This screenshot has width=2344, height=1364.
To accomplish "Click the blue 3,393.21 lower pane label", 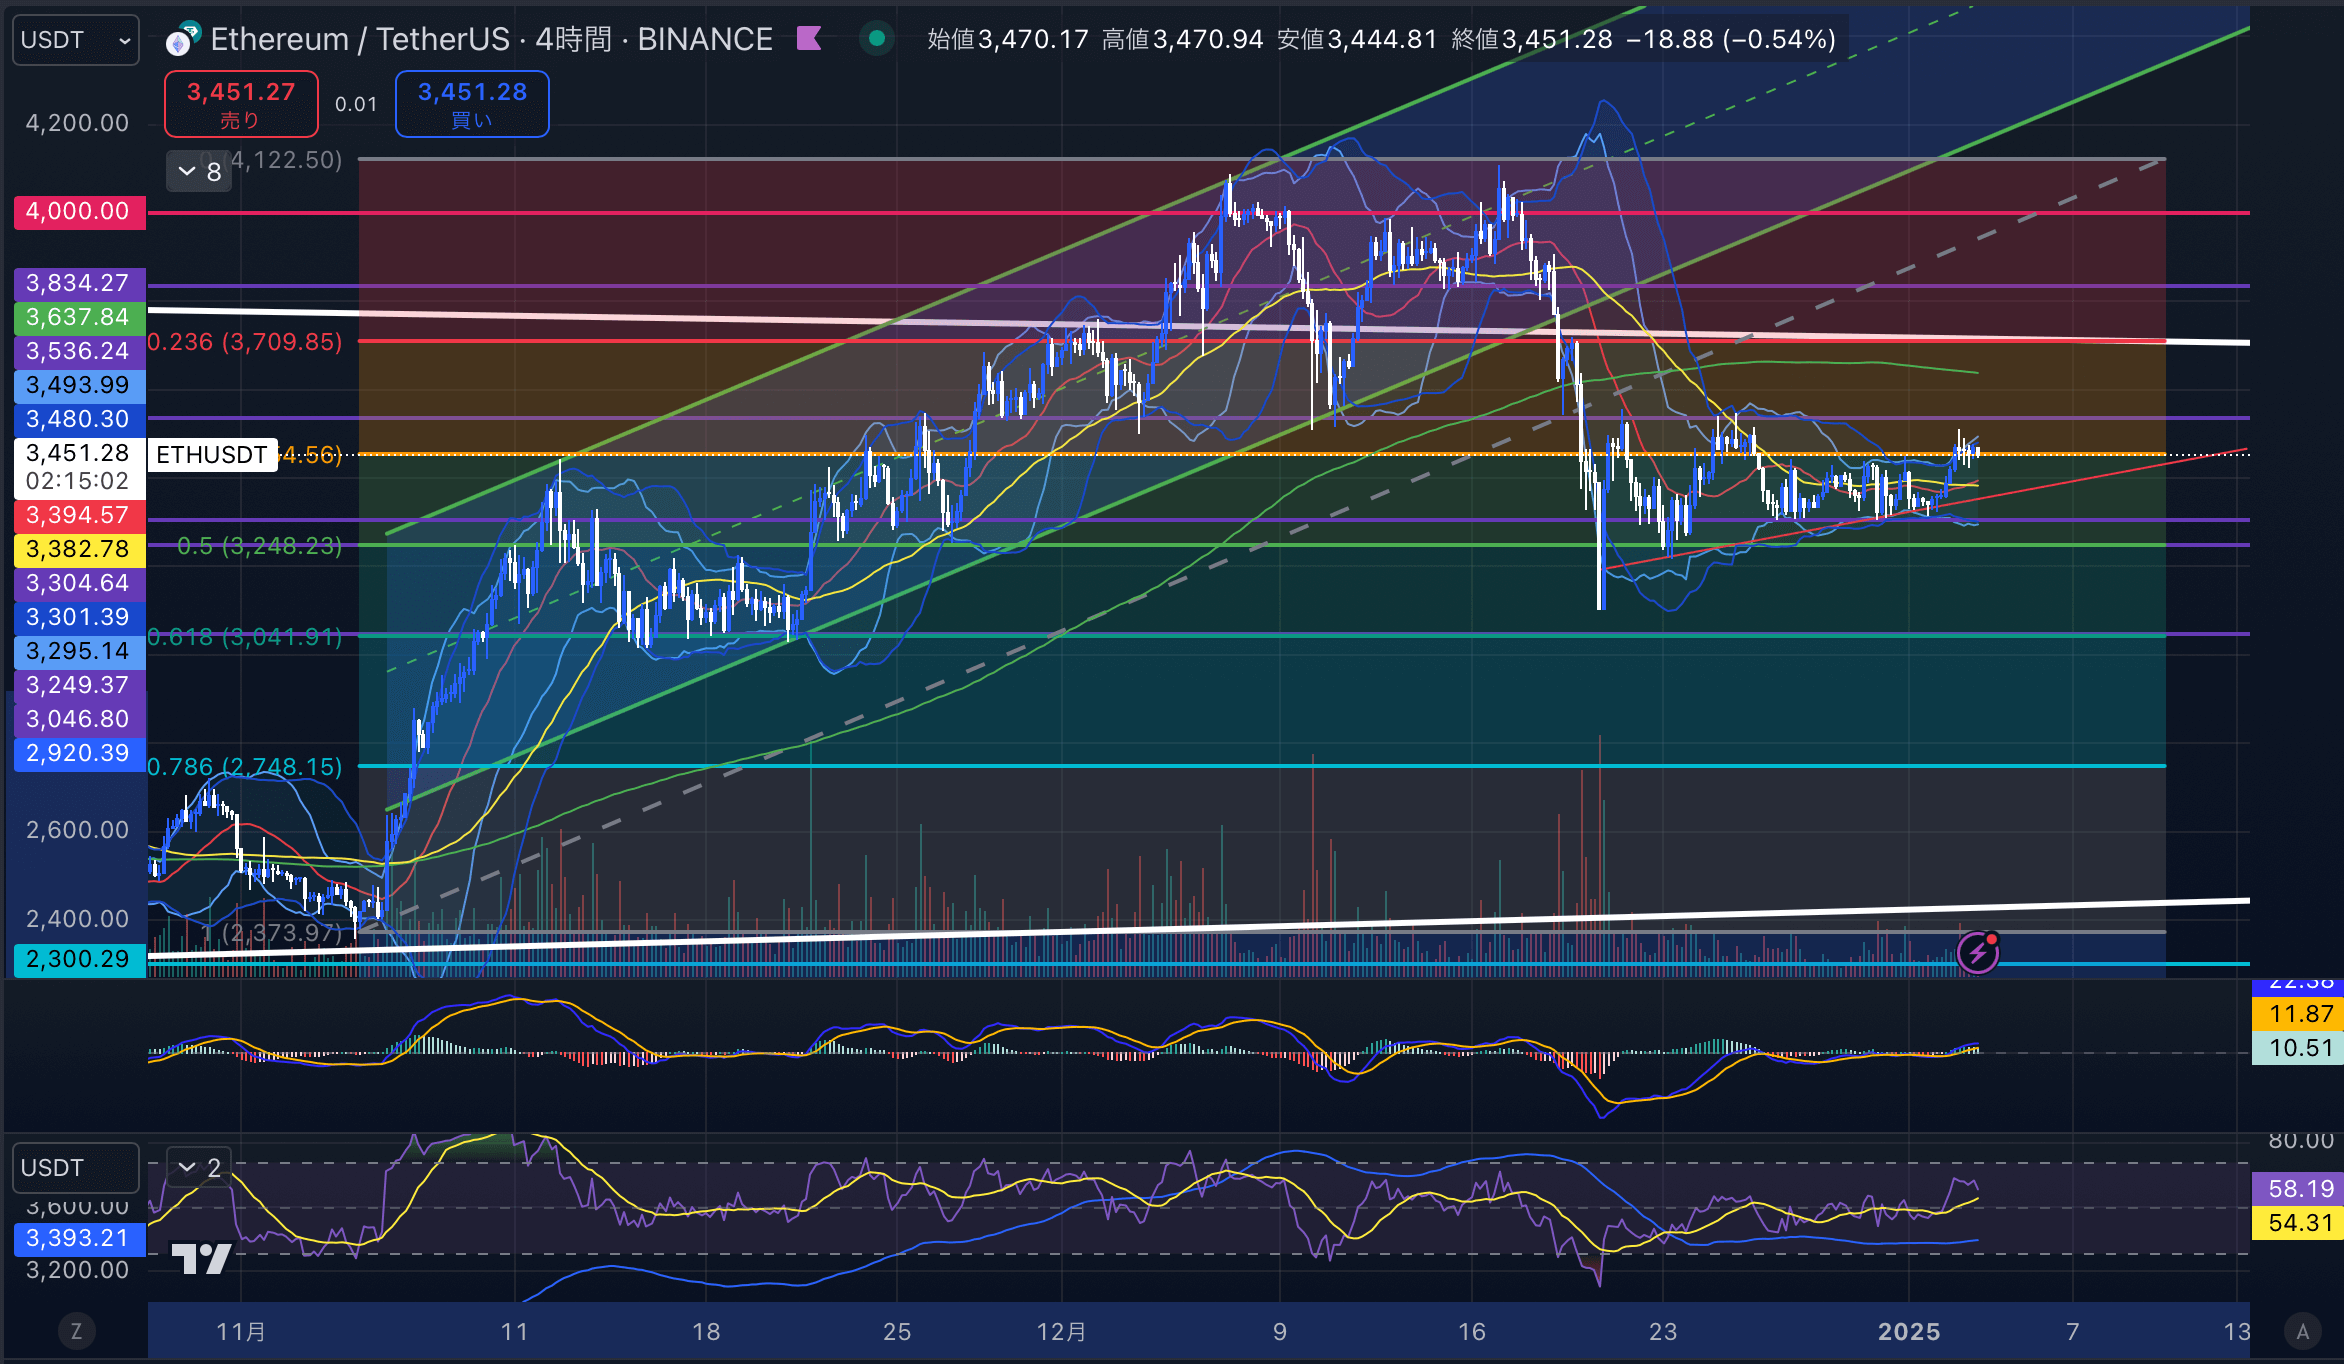I will click(x=79, y=1238).
